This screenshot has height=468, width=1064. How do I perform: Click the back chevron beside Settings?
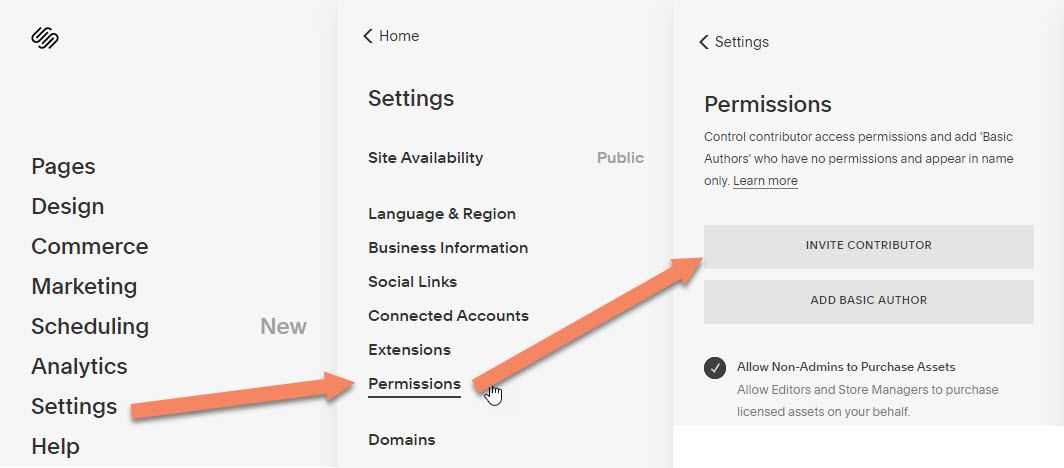(x=703, y=42)
